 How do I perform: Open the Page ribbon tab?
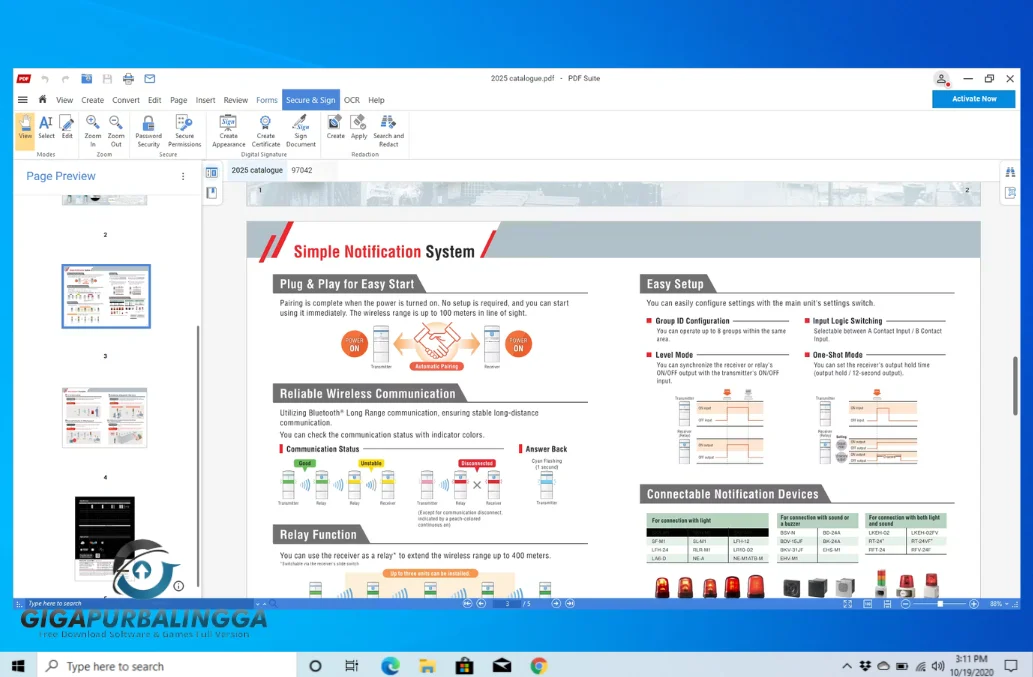179,100
